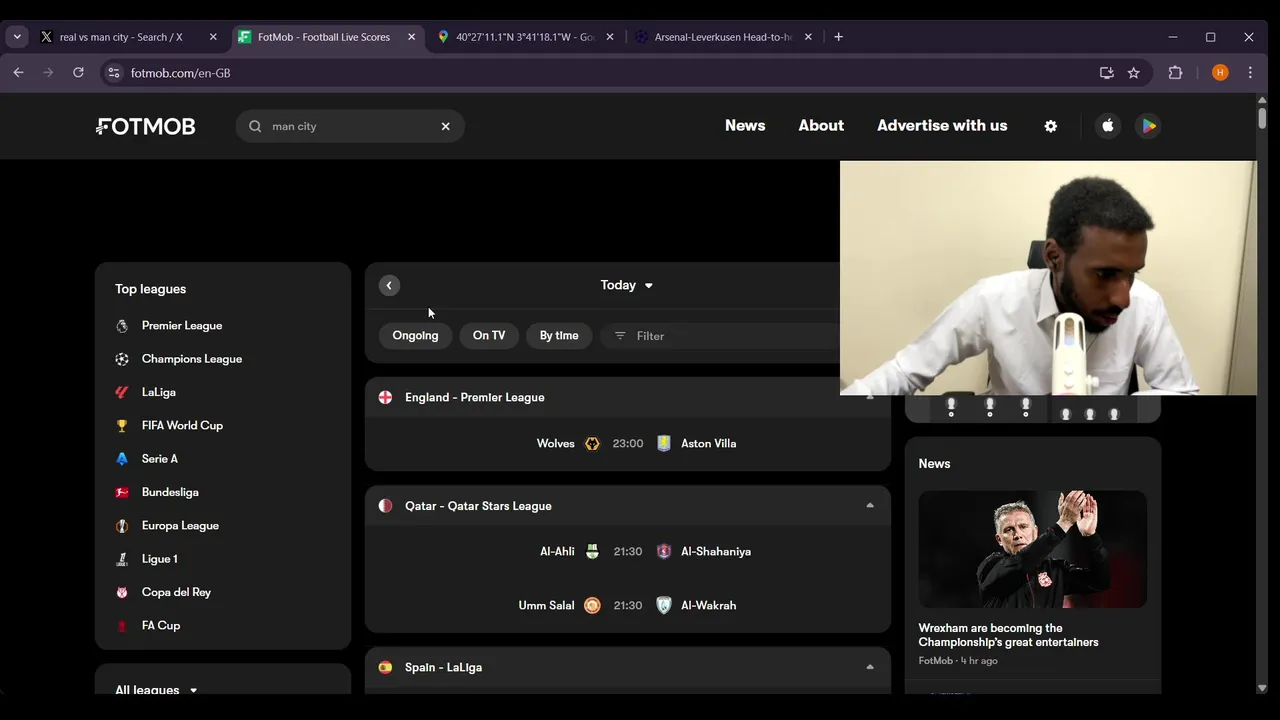1280x720 pixels.
Task: Click the Ligue 1 logo icon
Action: (122, 559)
